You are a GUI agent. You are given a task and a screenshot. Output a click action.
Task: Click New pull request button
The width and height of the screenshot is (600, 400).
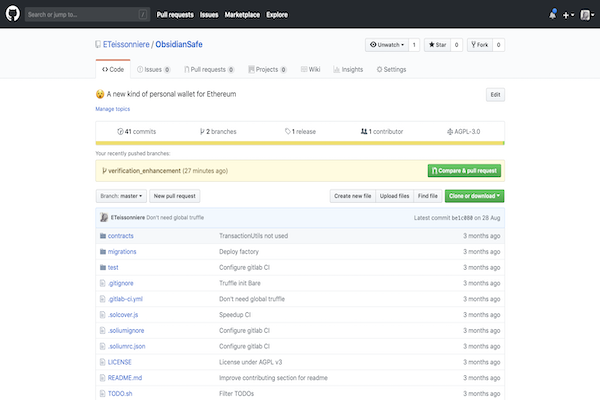174,196
